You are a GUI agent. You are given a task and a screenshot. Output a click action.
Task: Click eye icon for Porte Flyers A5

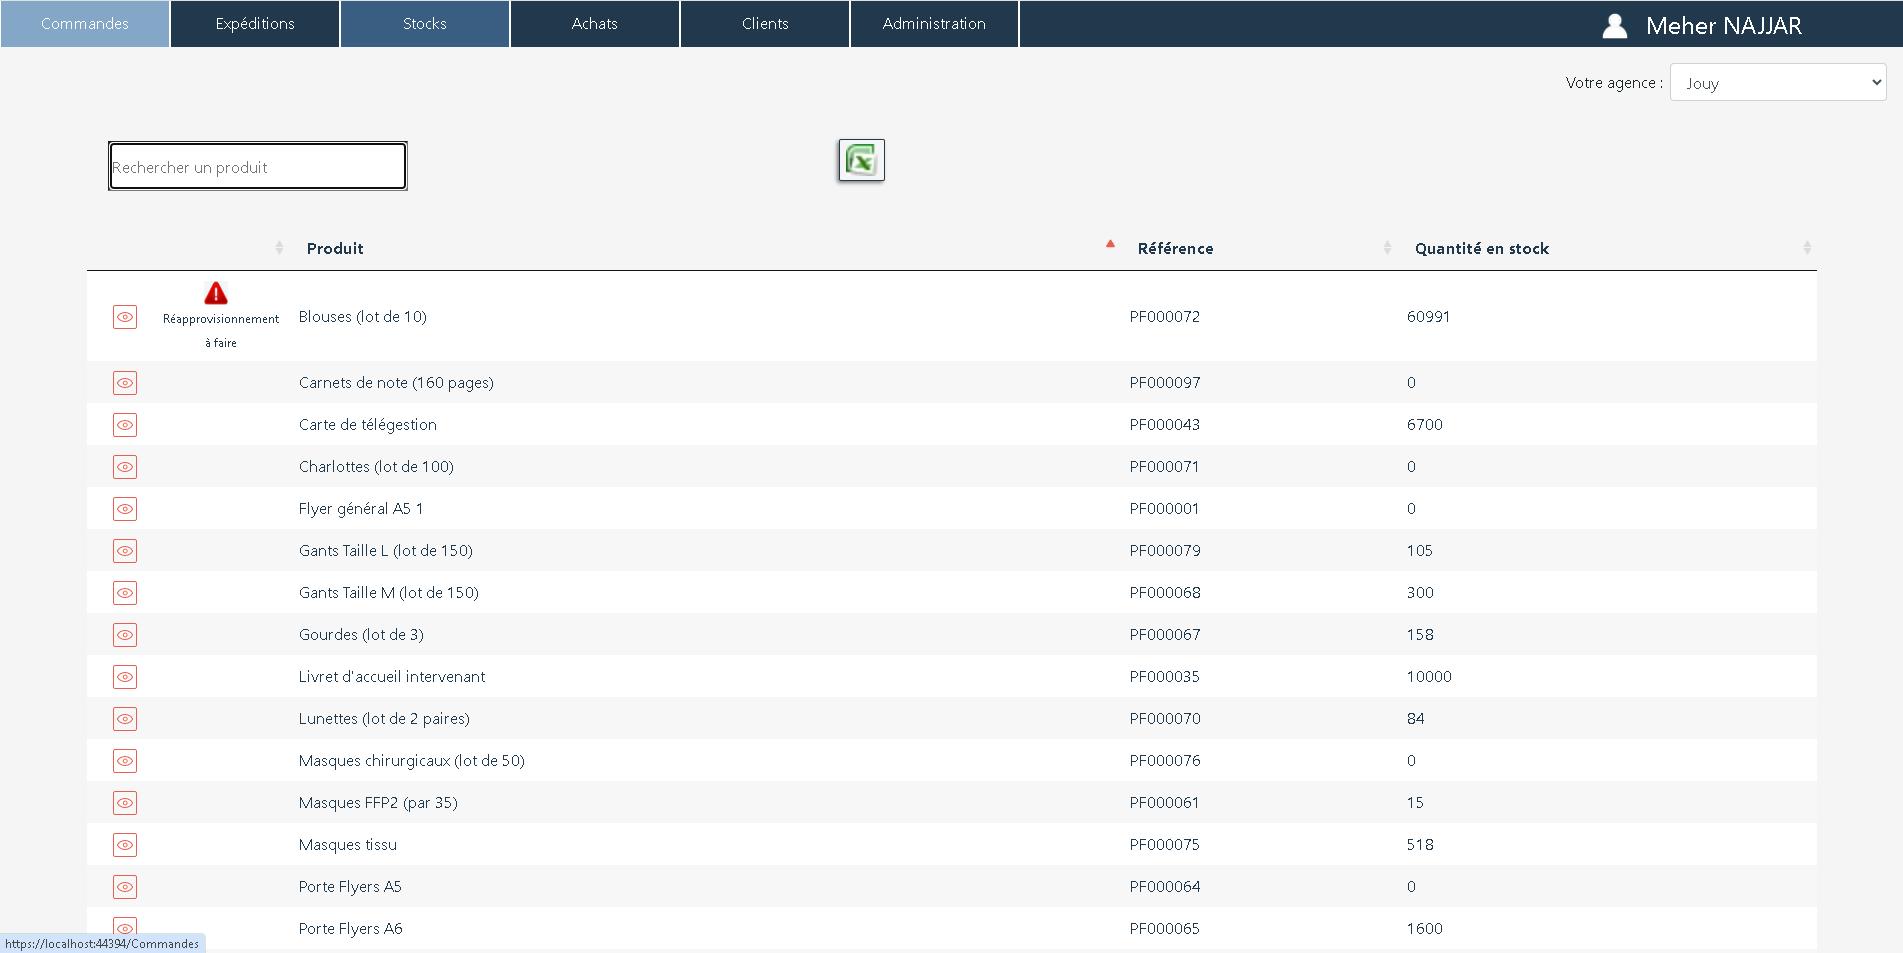125,887
